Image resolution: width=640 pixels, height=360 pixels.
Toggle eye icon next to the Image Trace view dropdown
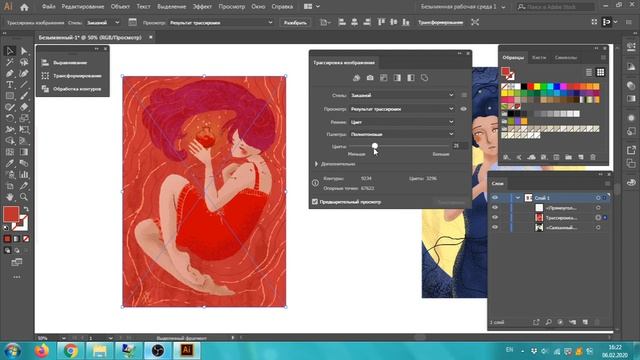[463, 109]
